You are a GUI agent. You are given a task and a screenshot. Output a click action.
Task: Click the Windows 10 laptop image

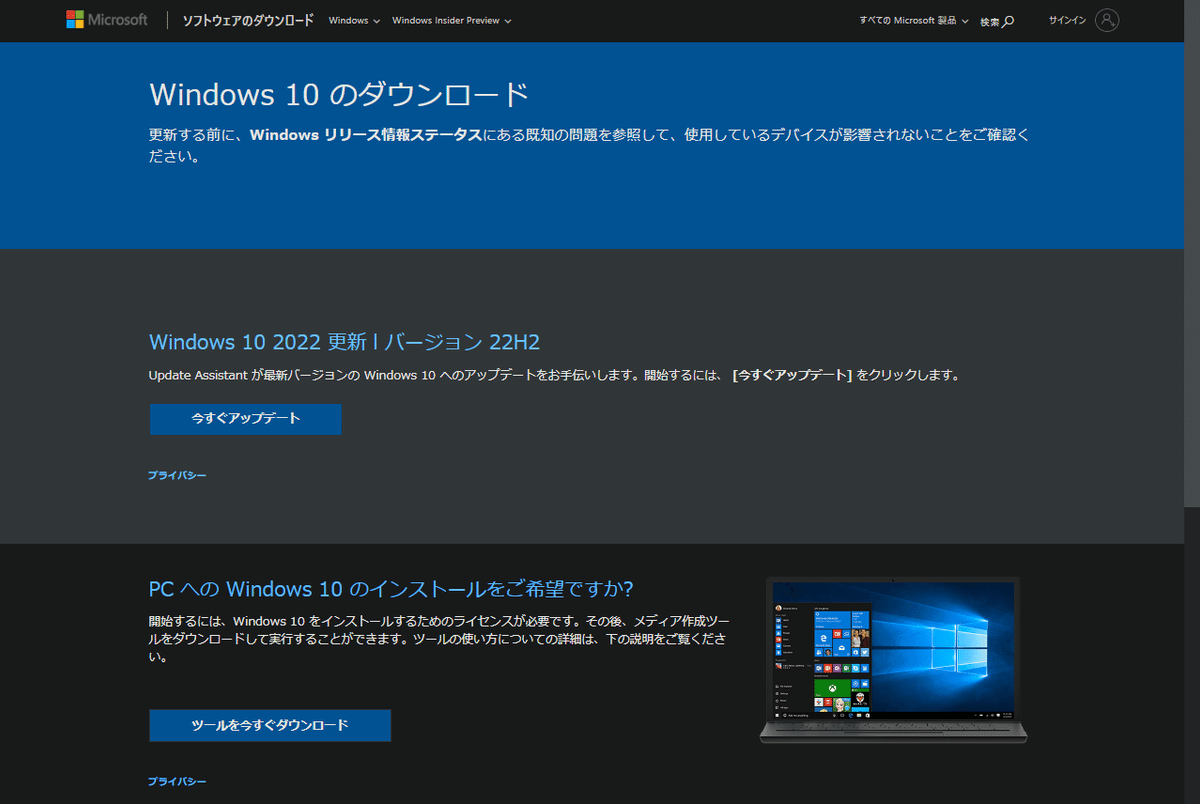coord(893,660)
